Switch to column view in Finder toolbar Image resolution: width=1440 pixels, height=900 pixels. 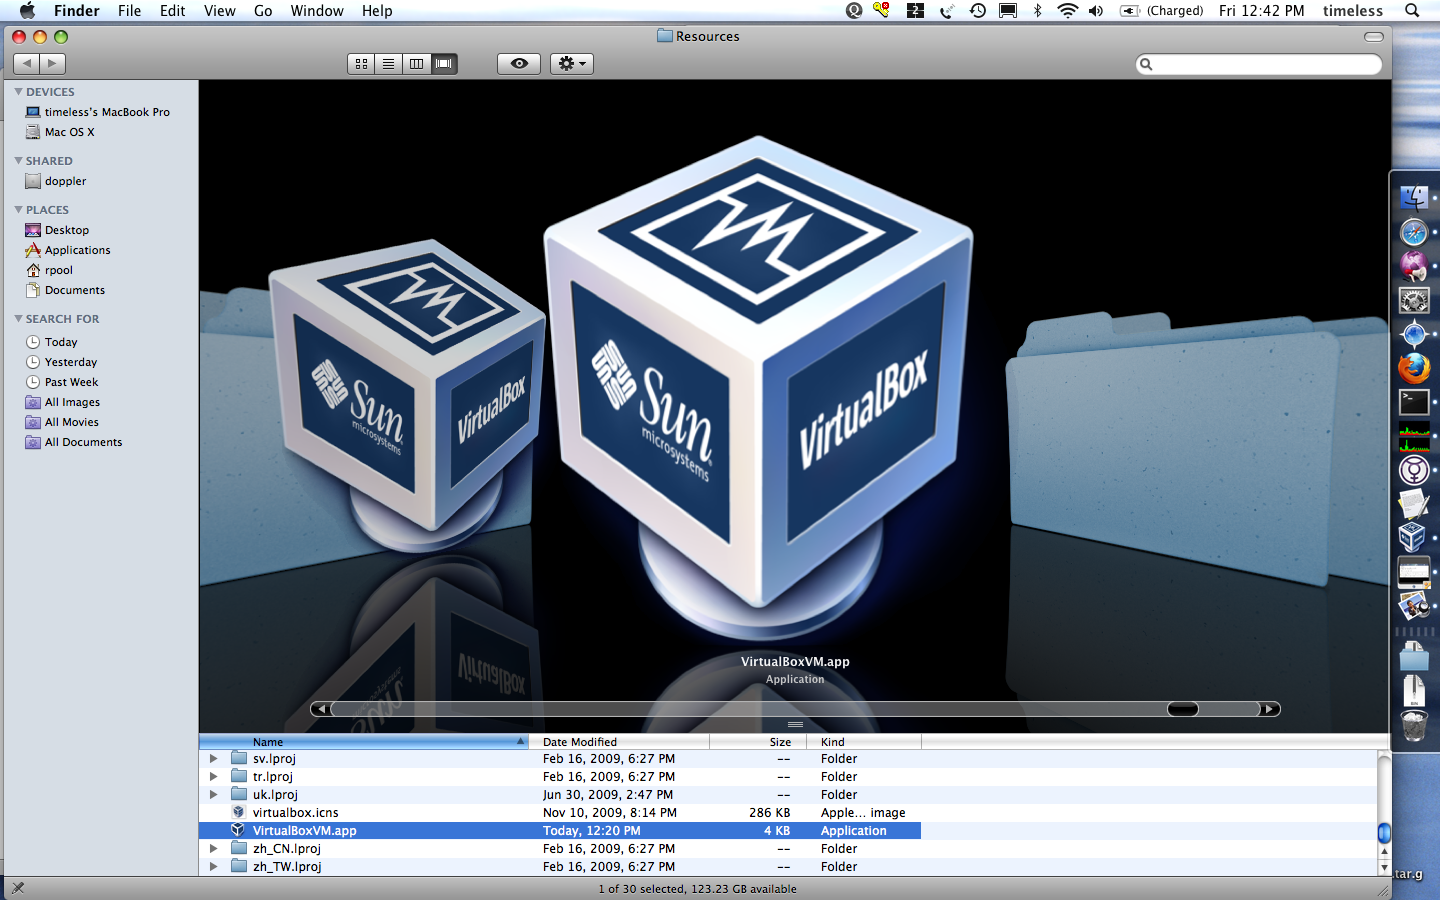(x=416, y=64)
